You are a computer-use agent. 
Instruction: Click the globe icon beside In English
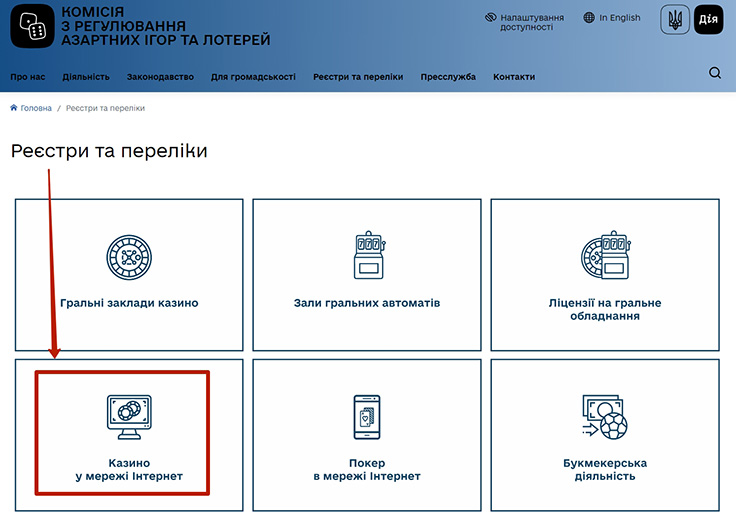click(x=589, y=18)
